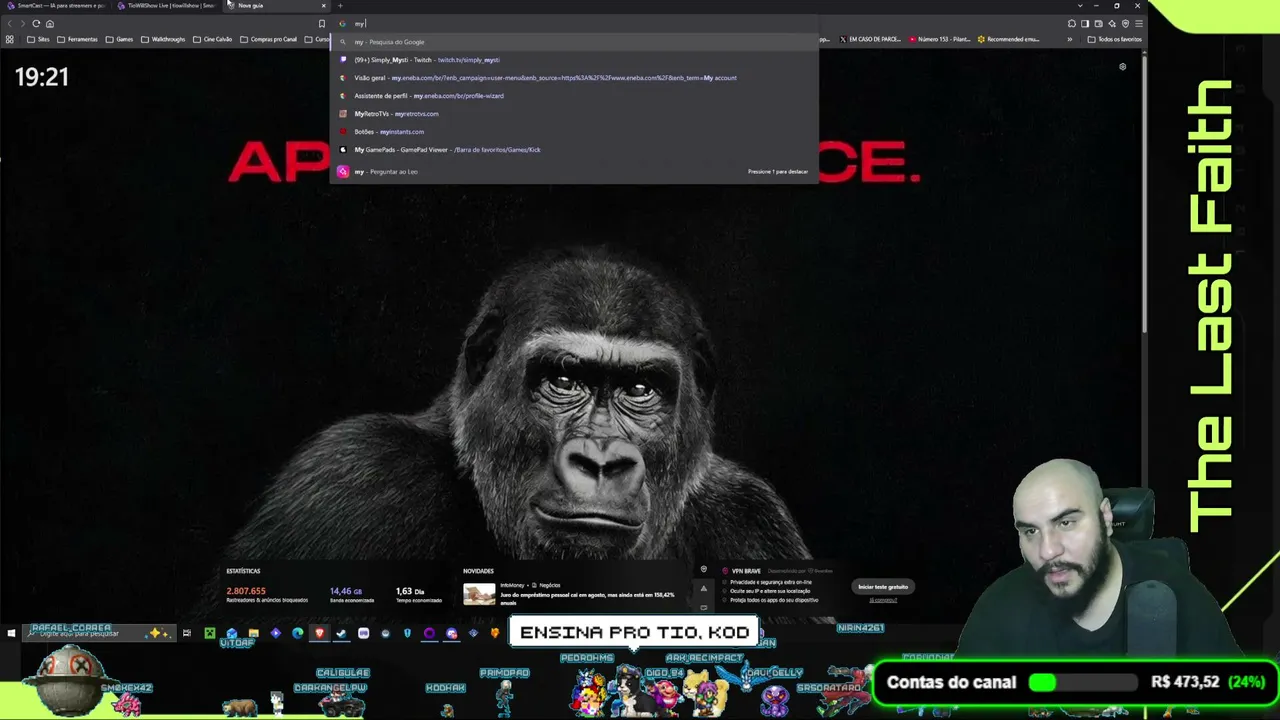Open the browser extensions puzzle icon
Screen dimensions: 1280x720
click(x=1072, y=23)
